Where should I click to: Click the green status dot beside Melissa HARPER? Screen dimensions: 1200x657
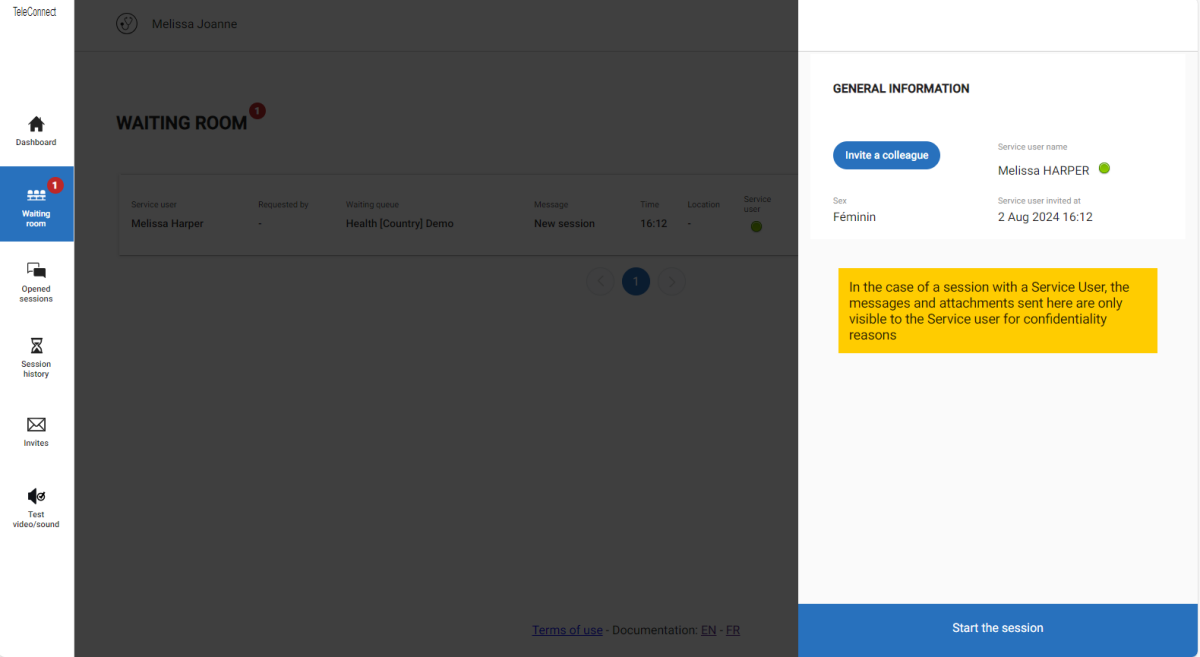tap(1104, 169)
